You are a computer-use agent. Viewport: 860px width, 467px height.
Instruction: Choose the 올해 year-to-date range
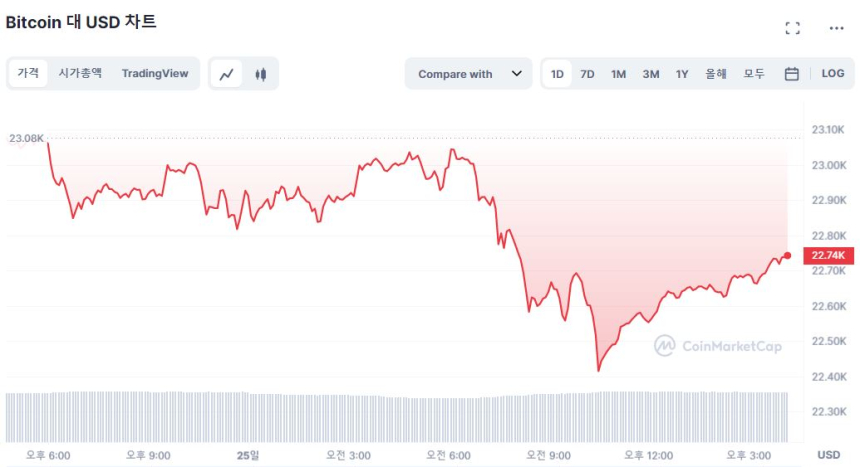[x=716, y=74]
